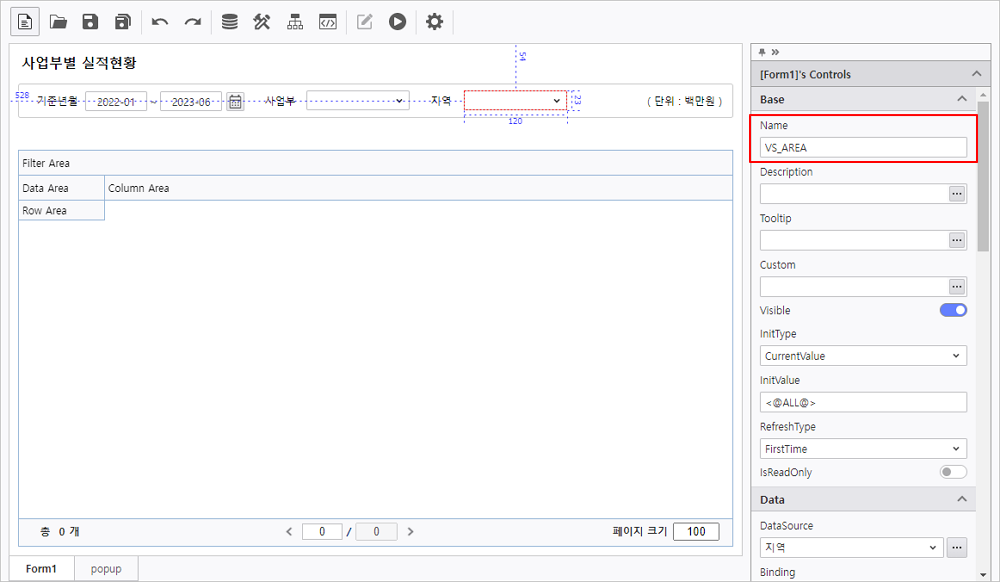Screen dimensions: 1000x582
Task: Open the calendar date picker icon
Action: point(235,101)
